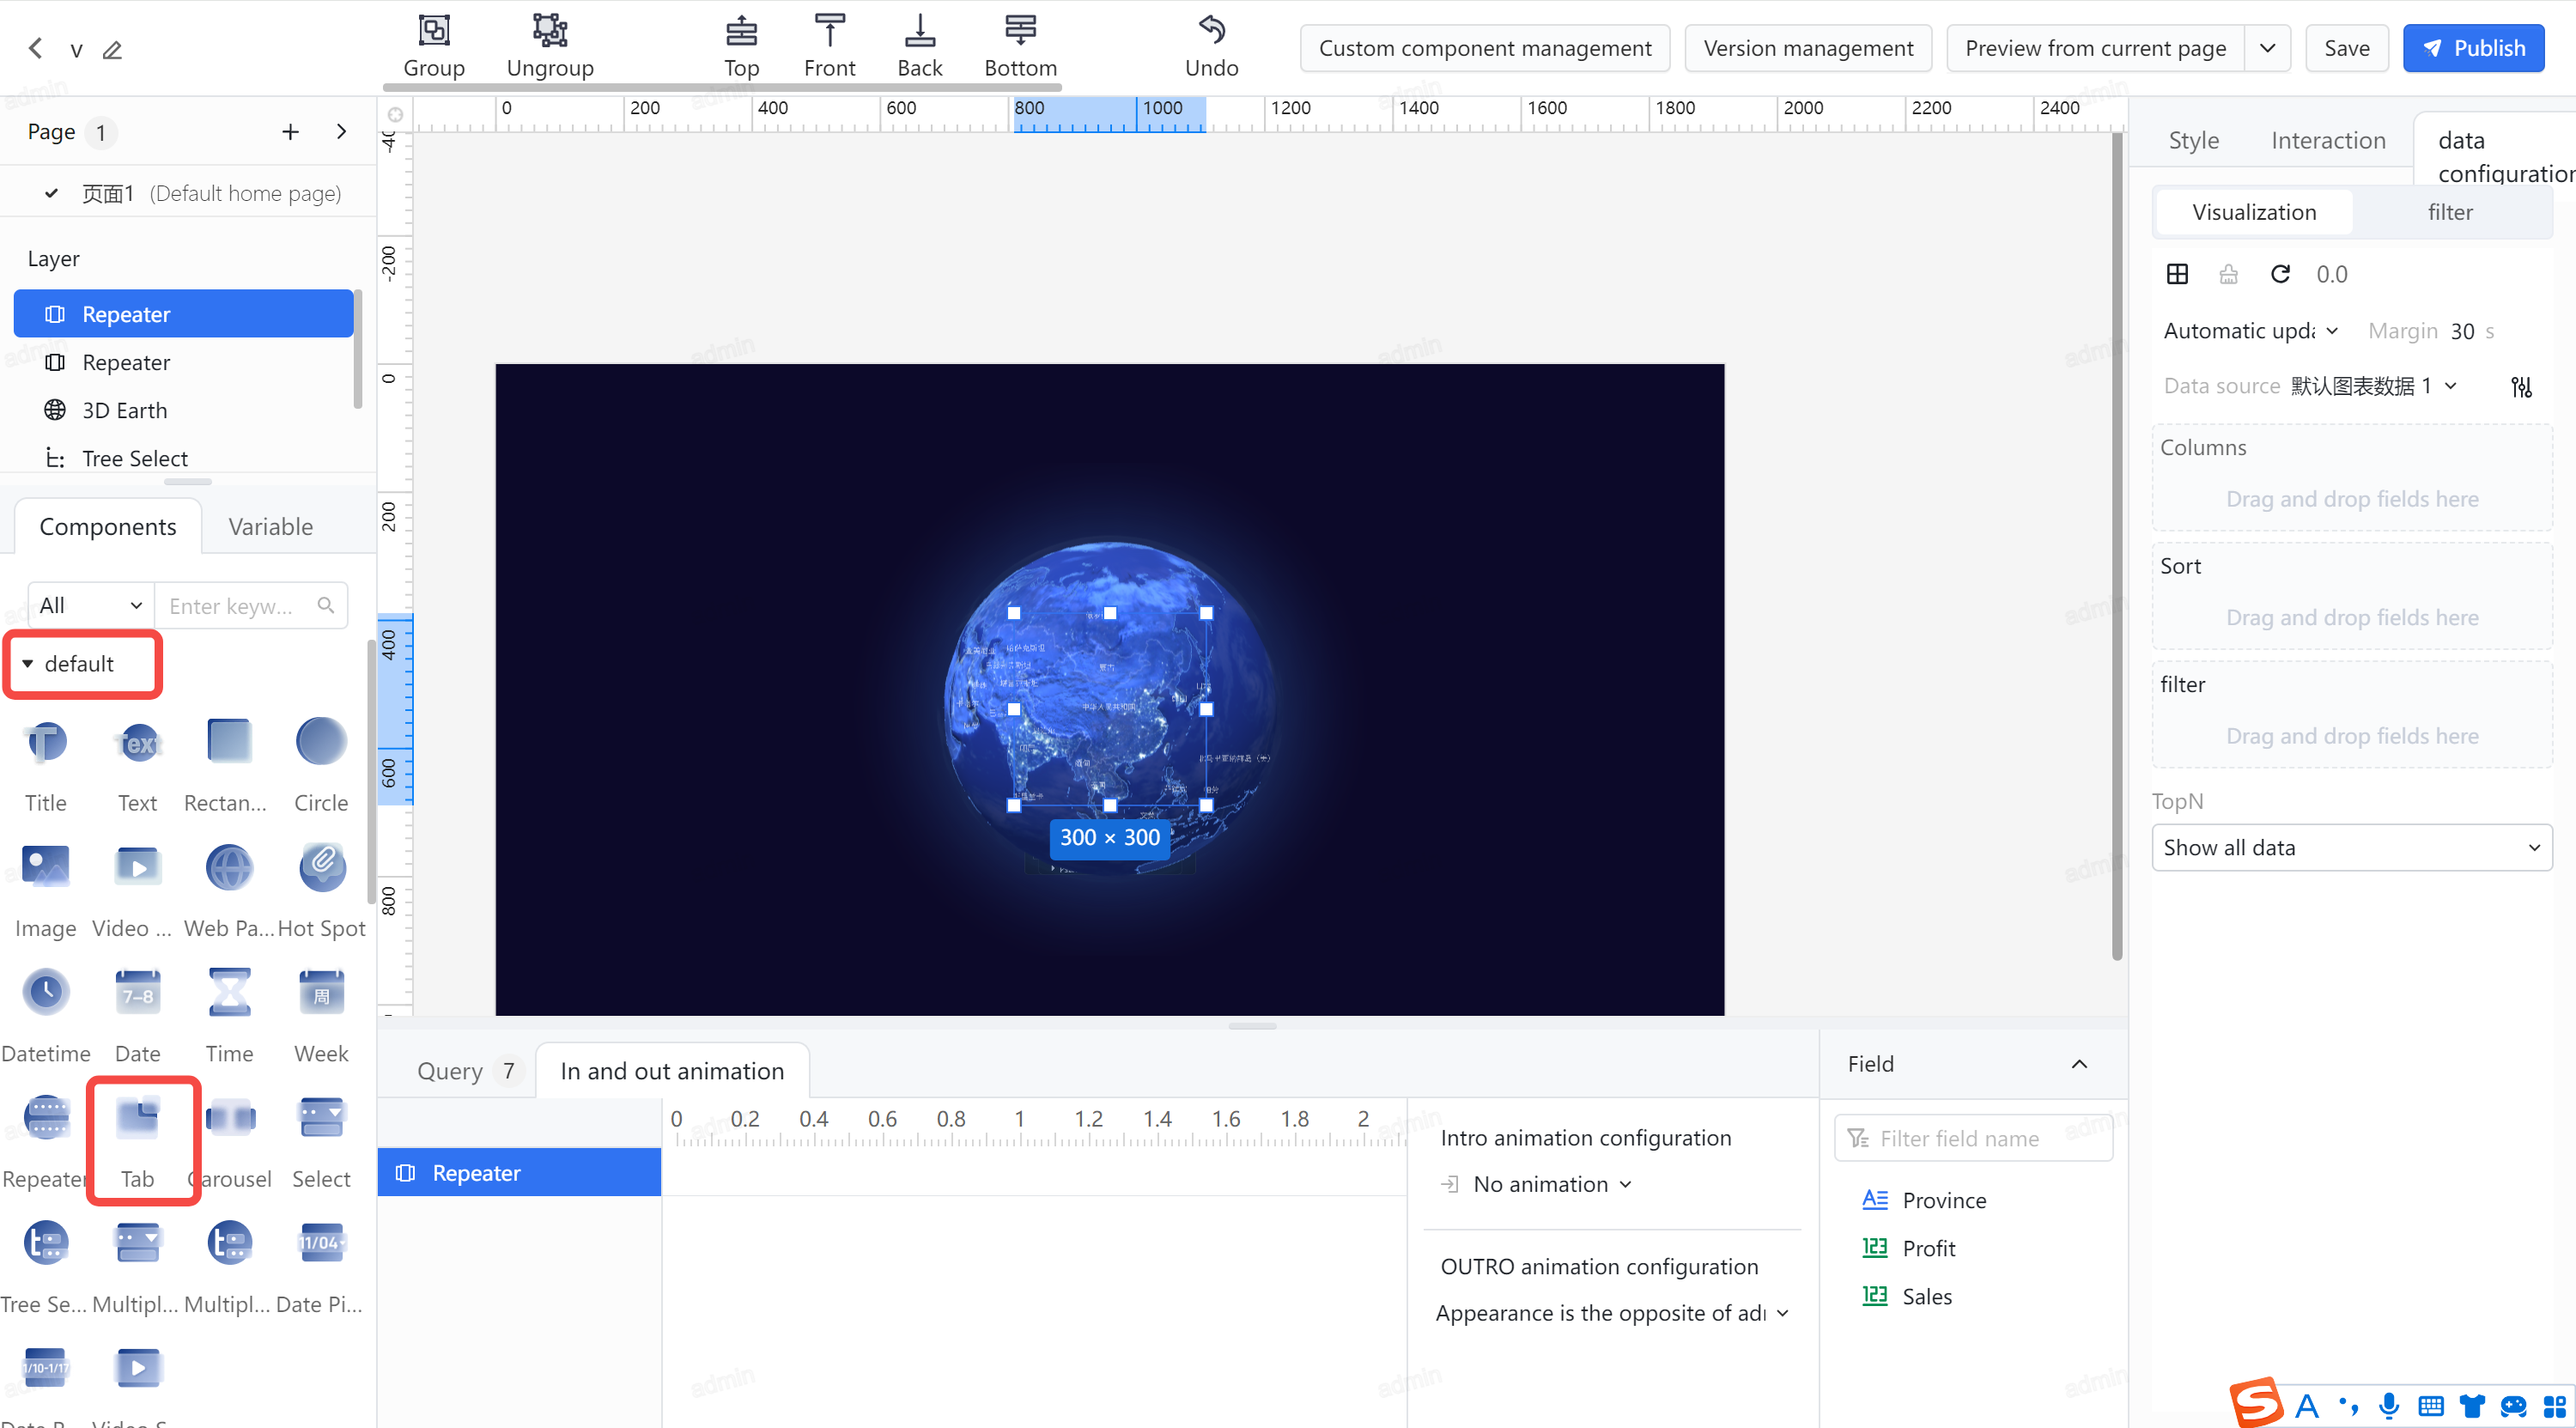Open Automatic update dropdown
This screenshot has width=2576, height=1428.
(2250, 331)
